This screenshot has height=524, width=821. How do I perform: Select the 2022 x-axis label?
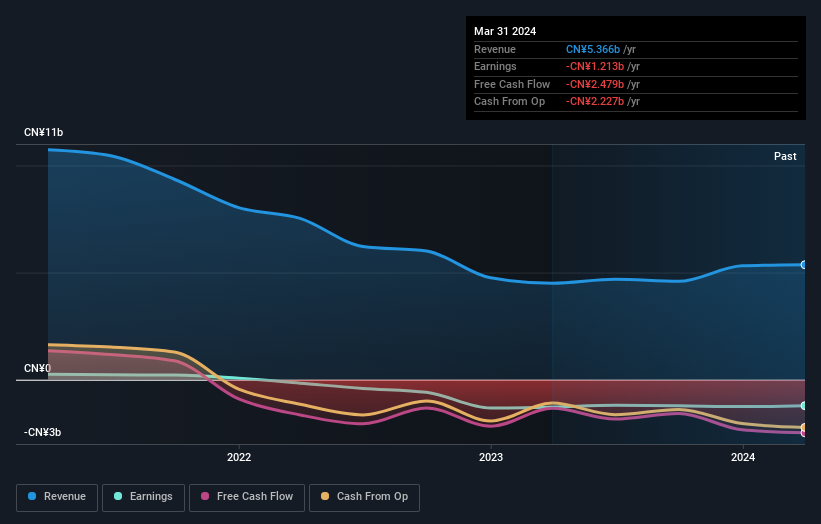239,458
